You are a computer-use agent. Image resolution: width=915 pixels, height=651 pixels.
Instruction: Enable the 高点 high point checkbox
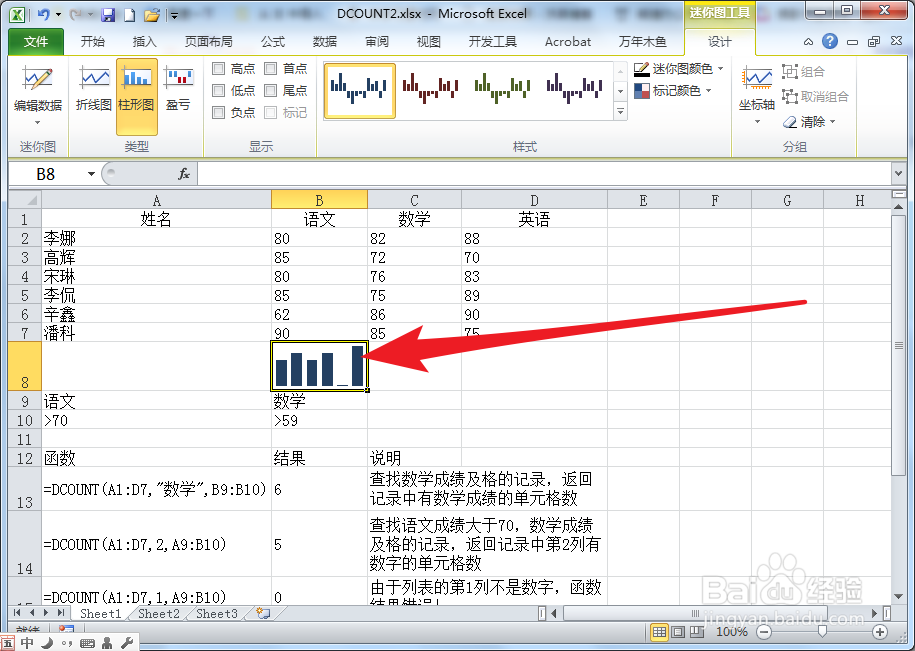click(x=218, y=69)
